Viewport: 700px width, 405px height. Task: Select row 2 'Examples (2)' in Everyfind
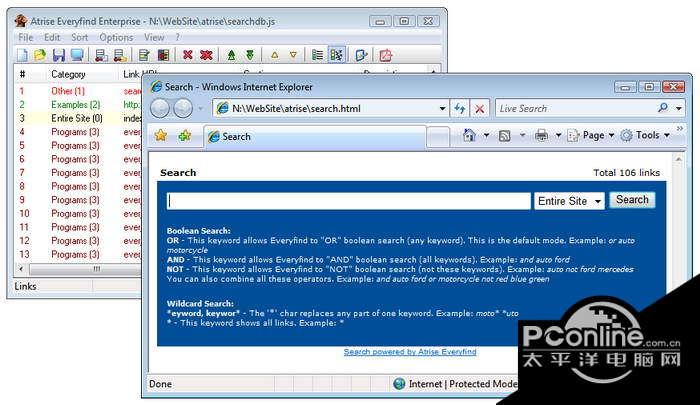79,104
